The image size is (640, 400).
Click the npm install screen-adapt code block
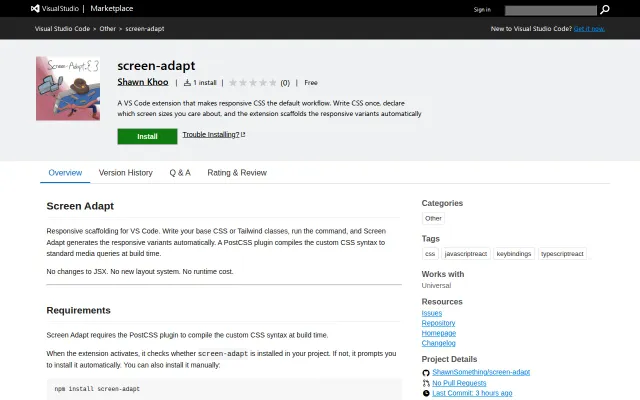[x=224, y=389]
